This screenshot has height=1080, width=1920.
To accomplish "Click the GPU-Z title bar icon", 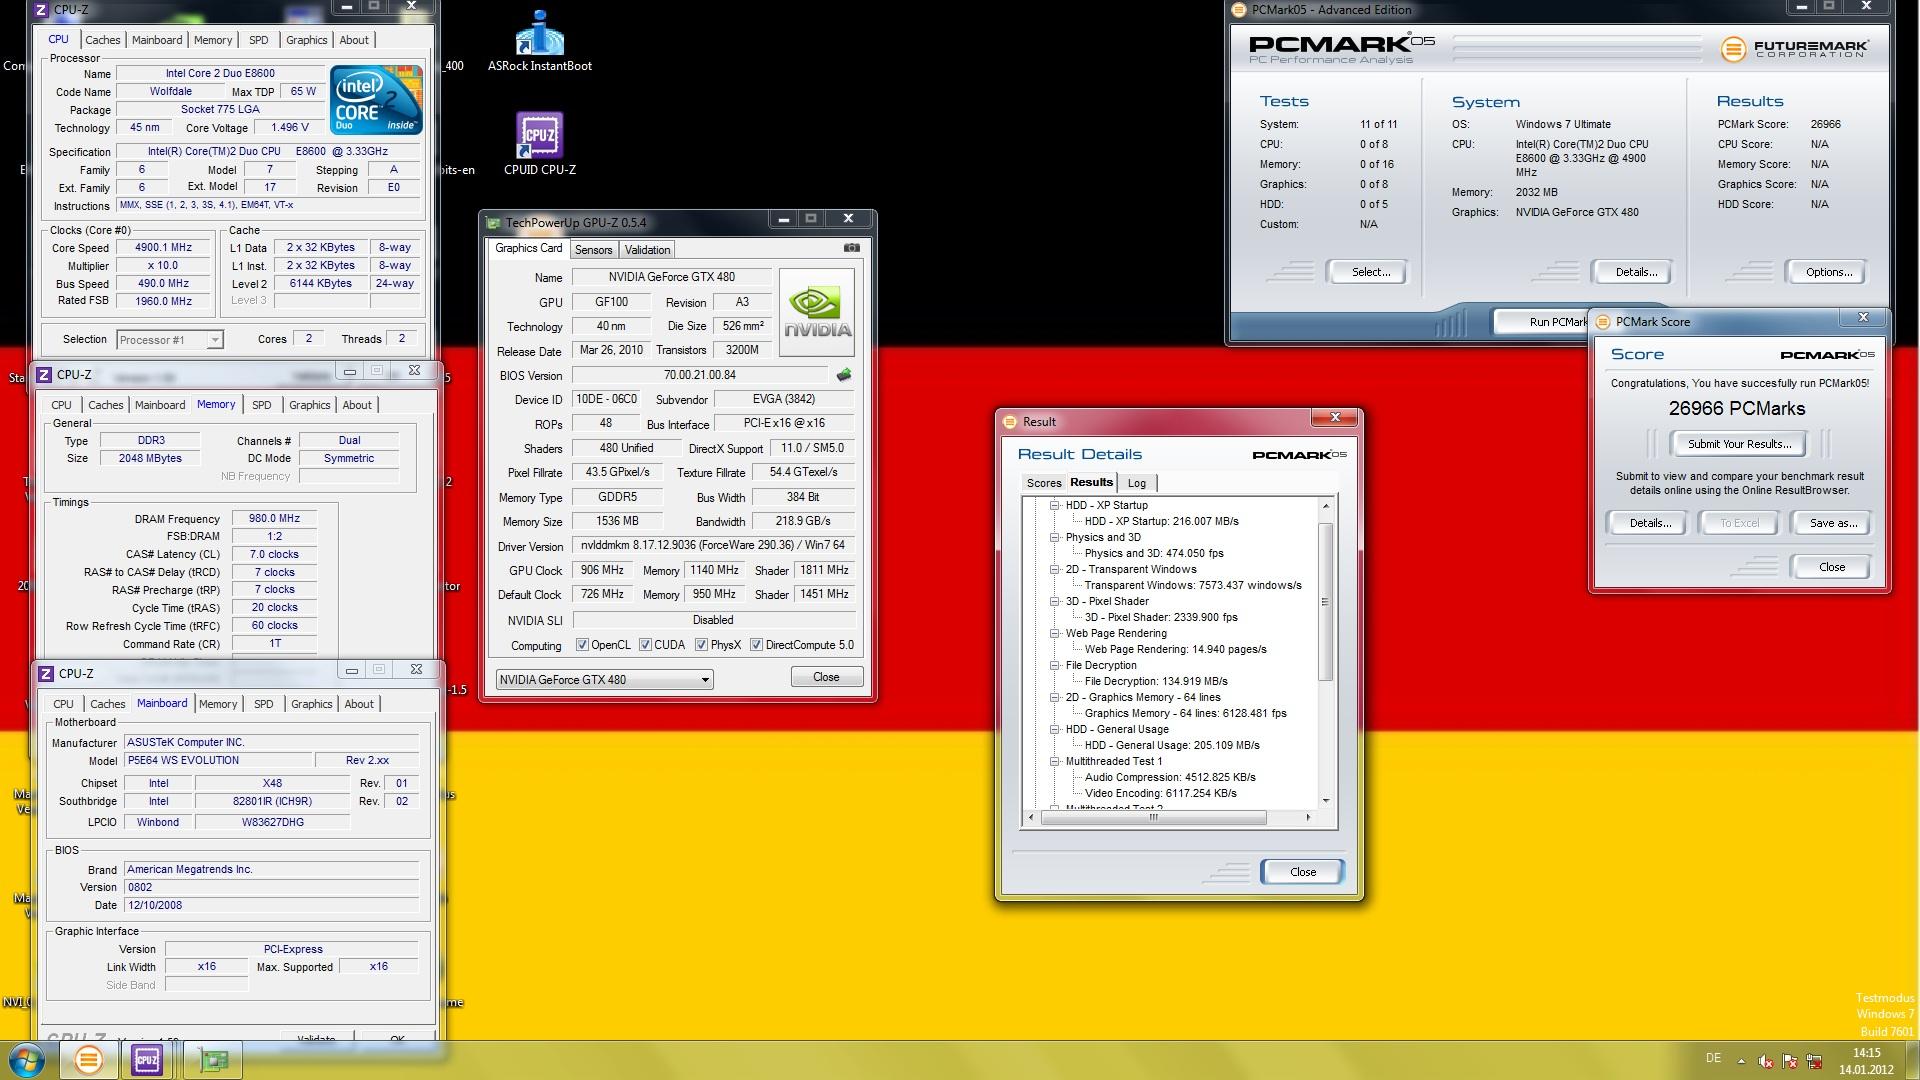I will 493,222.
